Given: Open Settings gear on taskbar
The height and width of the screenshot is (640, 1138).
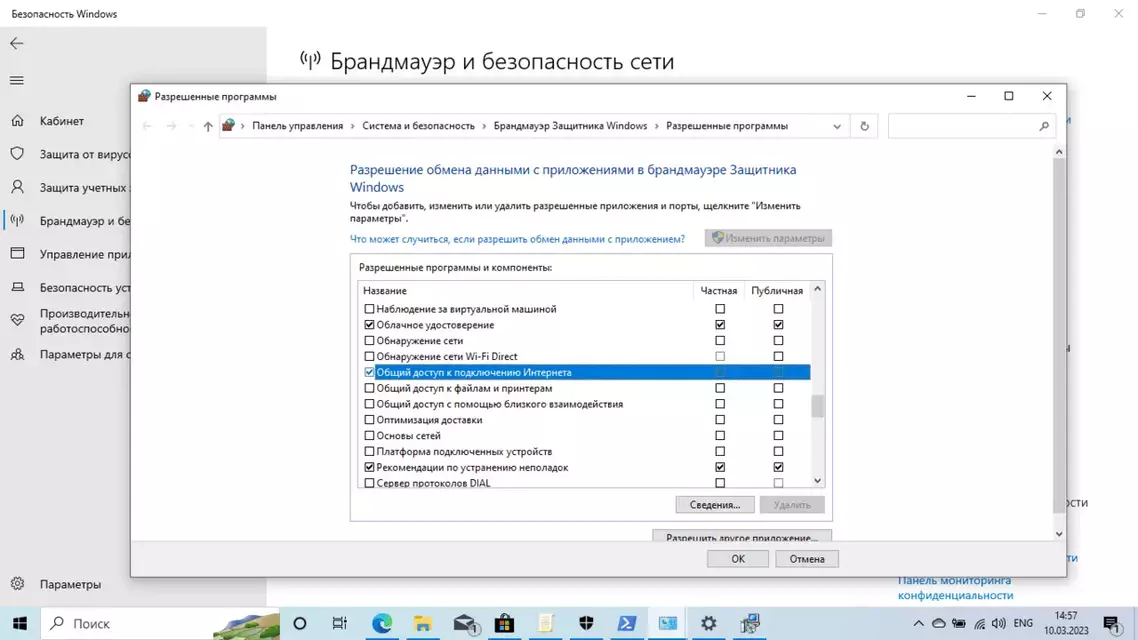Looking at the screenshot, I should (x=708, y=623).
